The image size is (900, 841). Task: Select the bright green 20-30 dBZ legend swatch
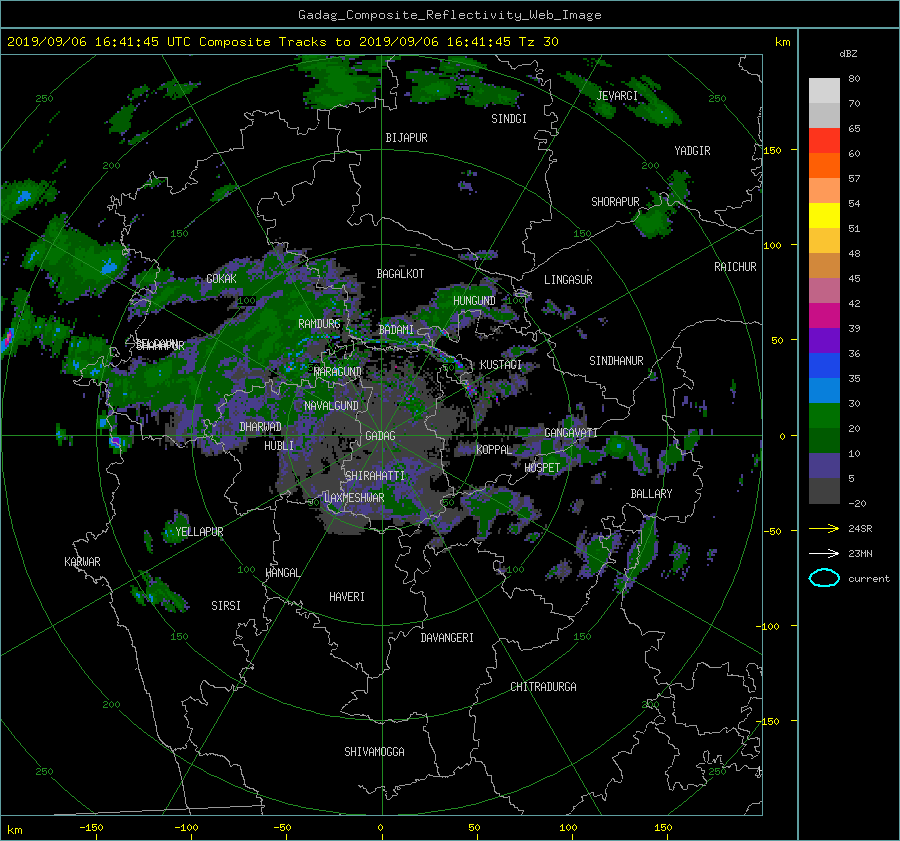click(x=824, y=416)
